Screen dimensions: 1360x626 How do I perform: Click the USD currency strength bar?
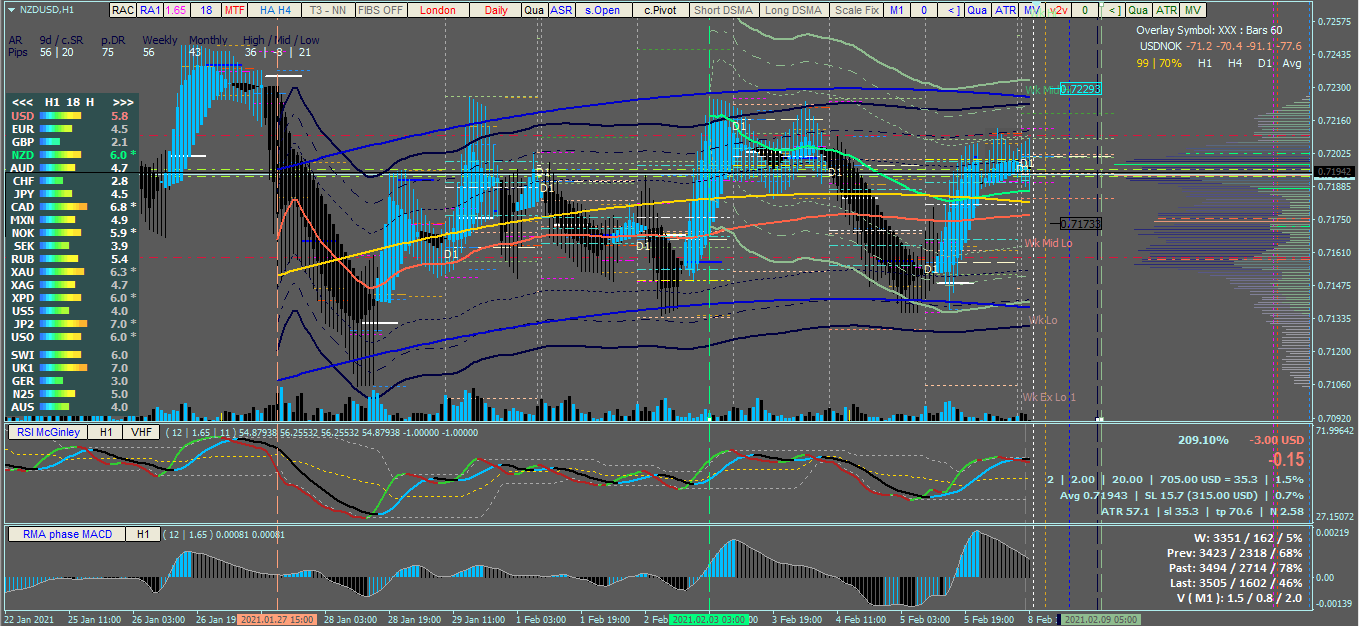(61, 116)
